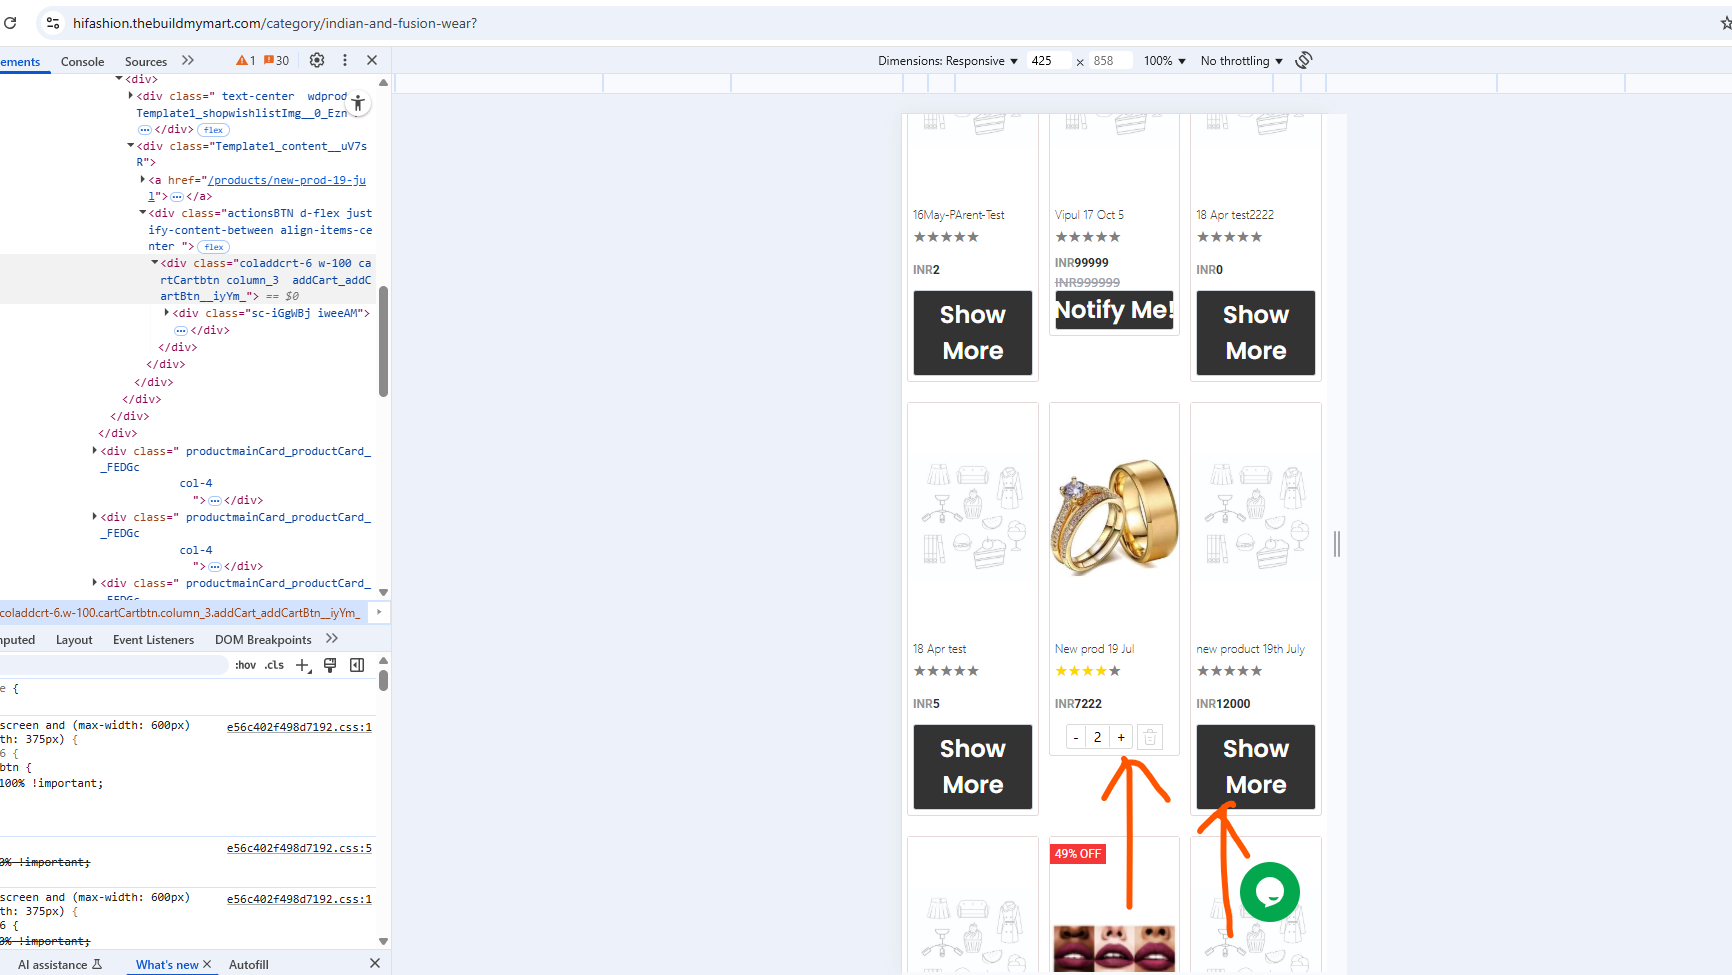Open the Vipul 17 Oct 5 product title

click(x=1089, y=215)
